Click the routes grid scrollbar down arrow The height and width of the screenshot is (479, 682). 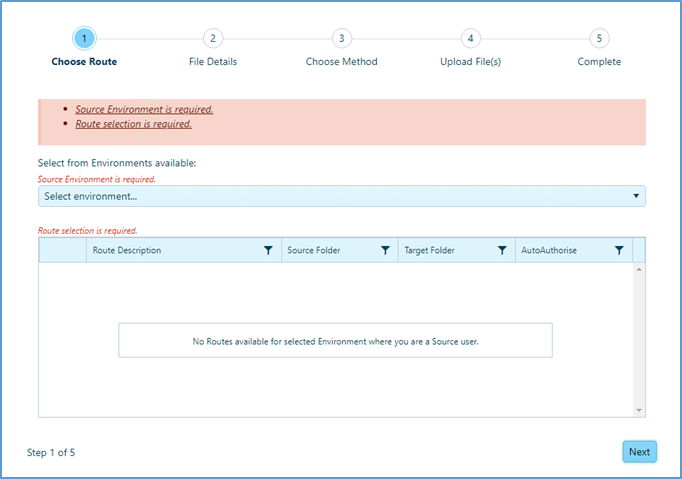click(639, 410)
